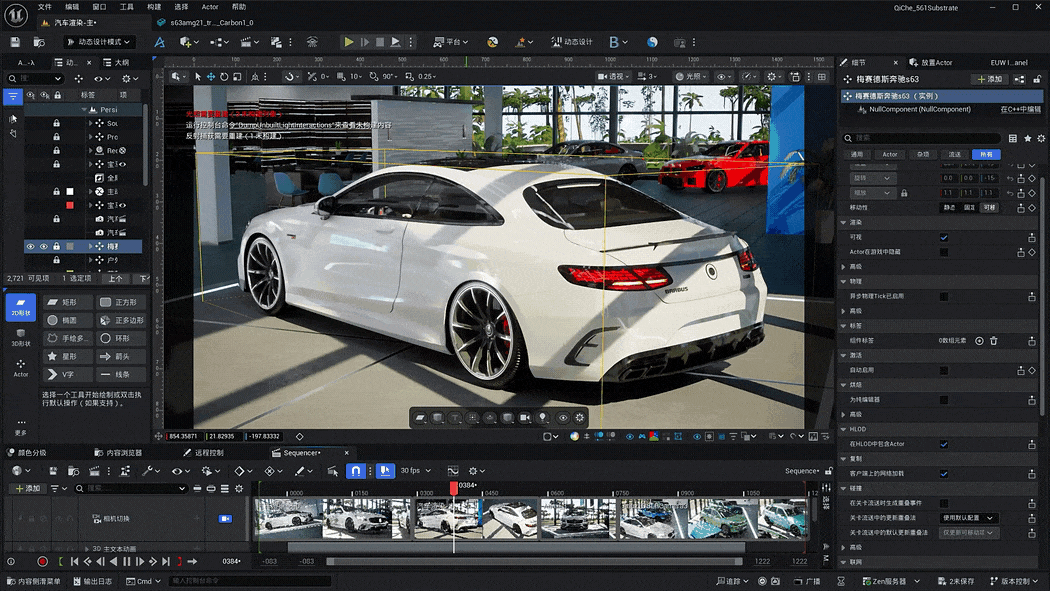The width and height of the screenshot is (1050, 591).
Task: Choose the 星形 star shape tool
Action: pos(68,357)
